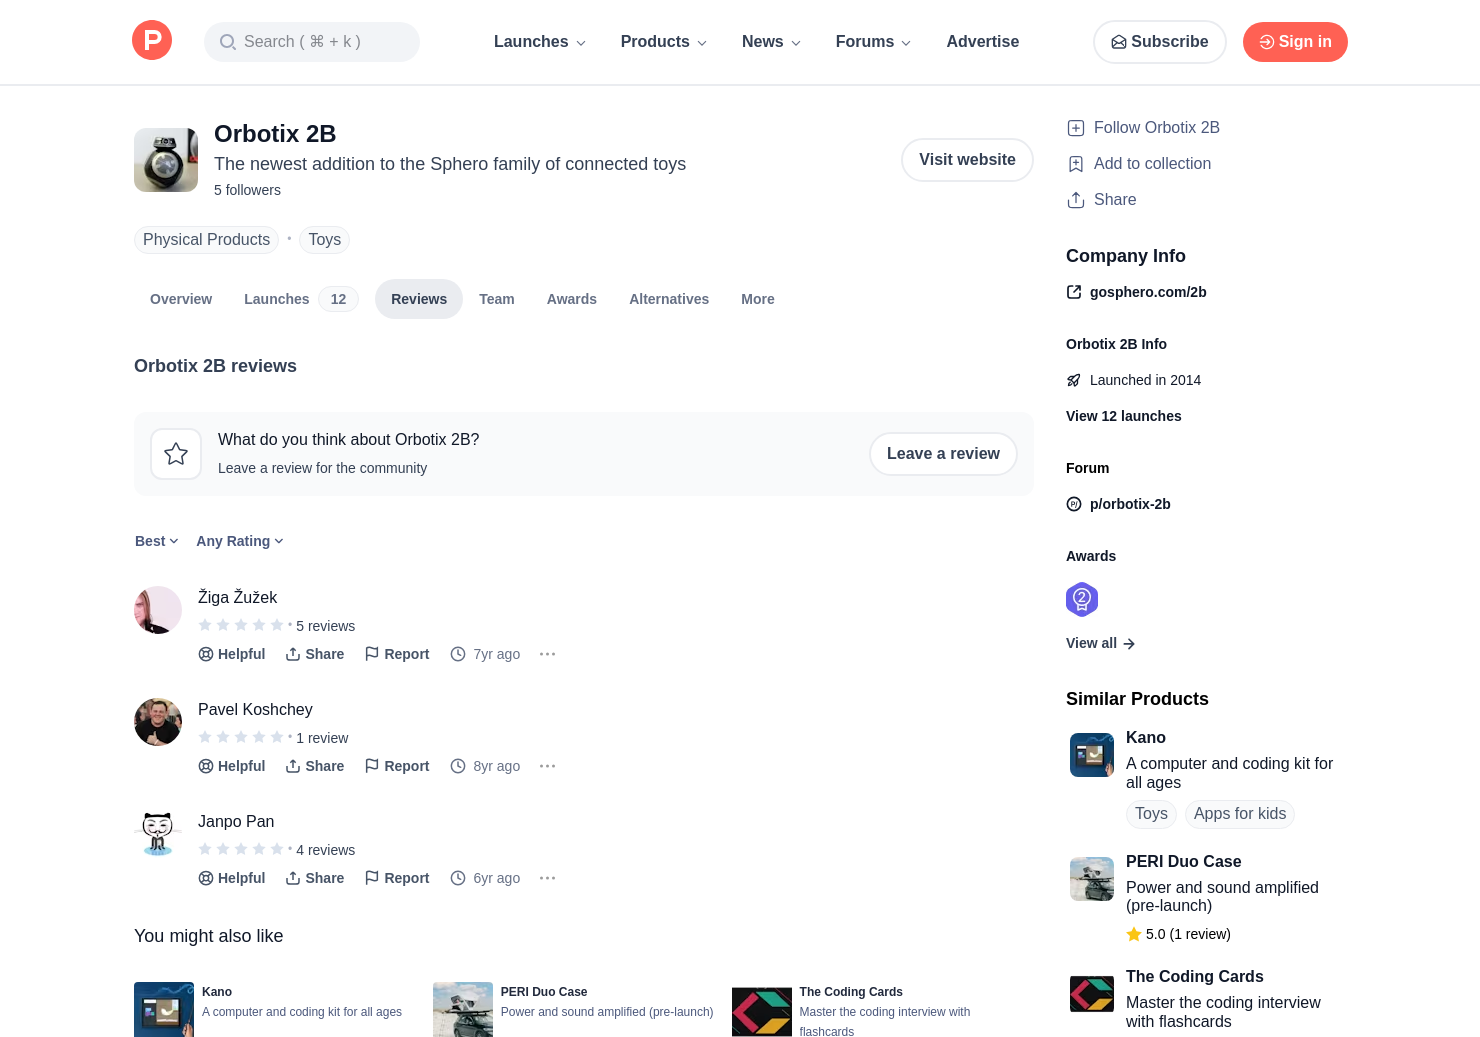Open the Advertise page
The height and width of the screenshot is (1037, 1480).
click(x=983, y=42)
